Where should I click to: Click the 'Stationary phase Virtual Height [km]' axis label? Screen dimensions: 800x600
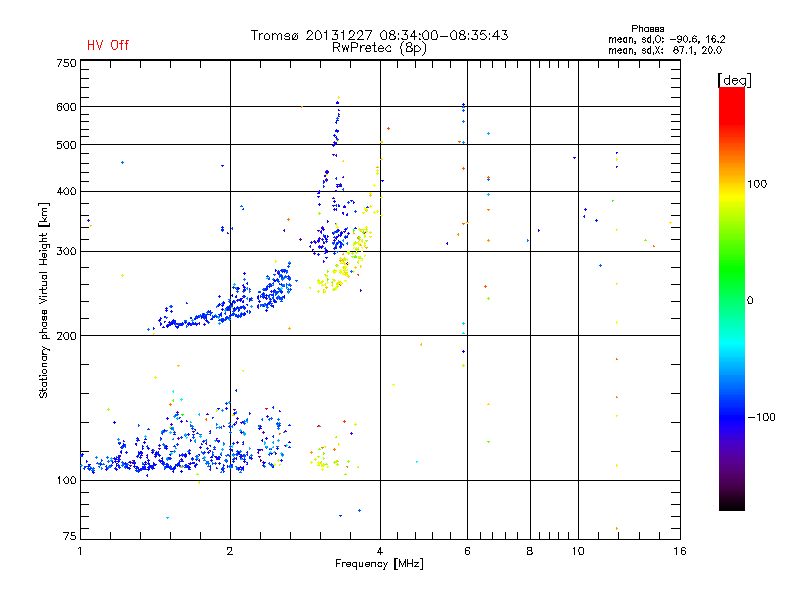43,300
